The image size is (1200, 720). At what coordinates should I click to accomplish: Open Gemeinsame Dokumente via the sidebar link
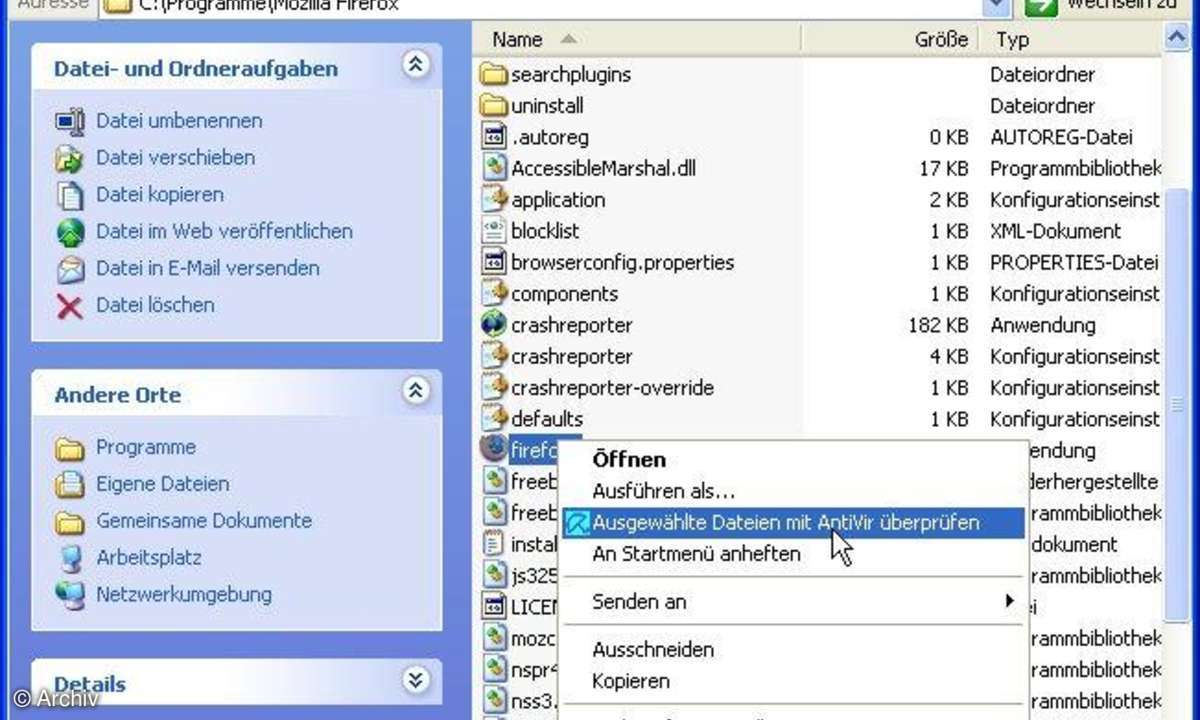point(203,521)
